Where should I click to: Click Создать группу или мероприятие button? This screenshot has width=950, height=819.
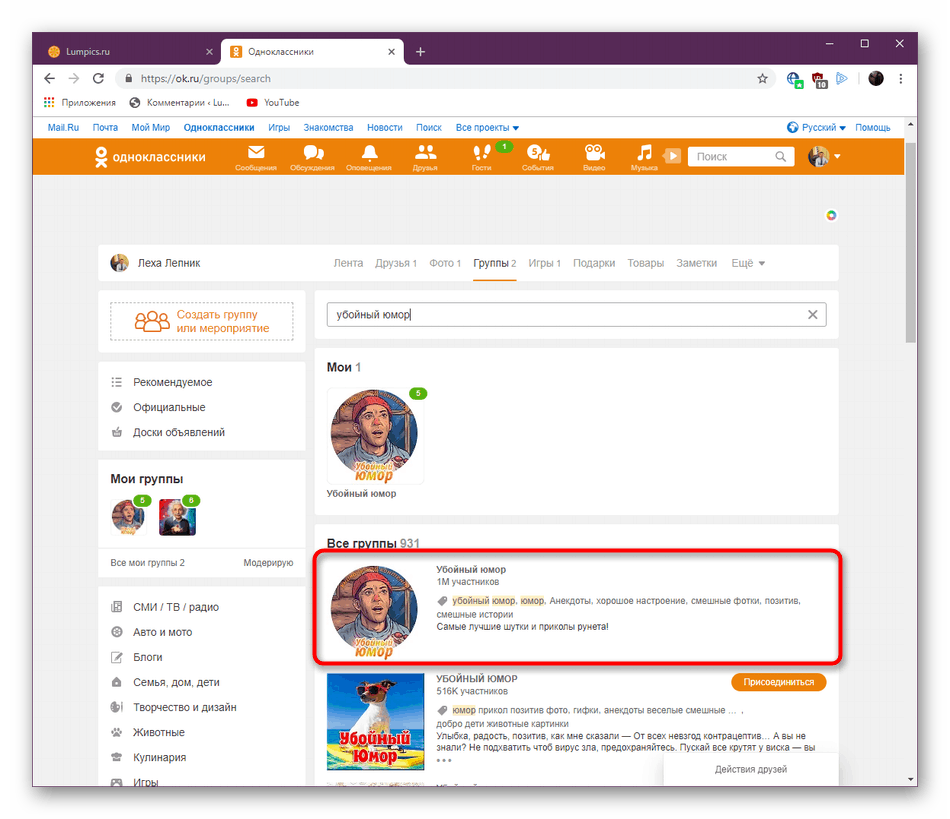pyautogui.click(x=202, y=321)
